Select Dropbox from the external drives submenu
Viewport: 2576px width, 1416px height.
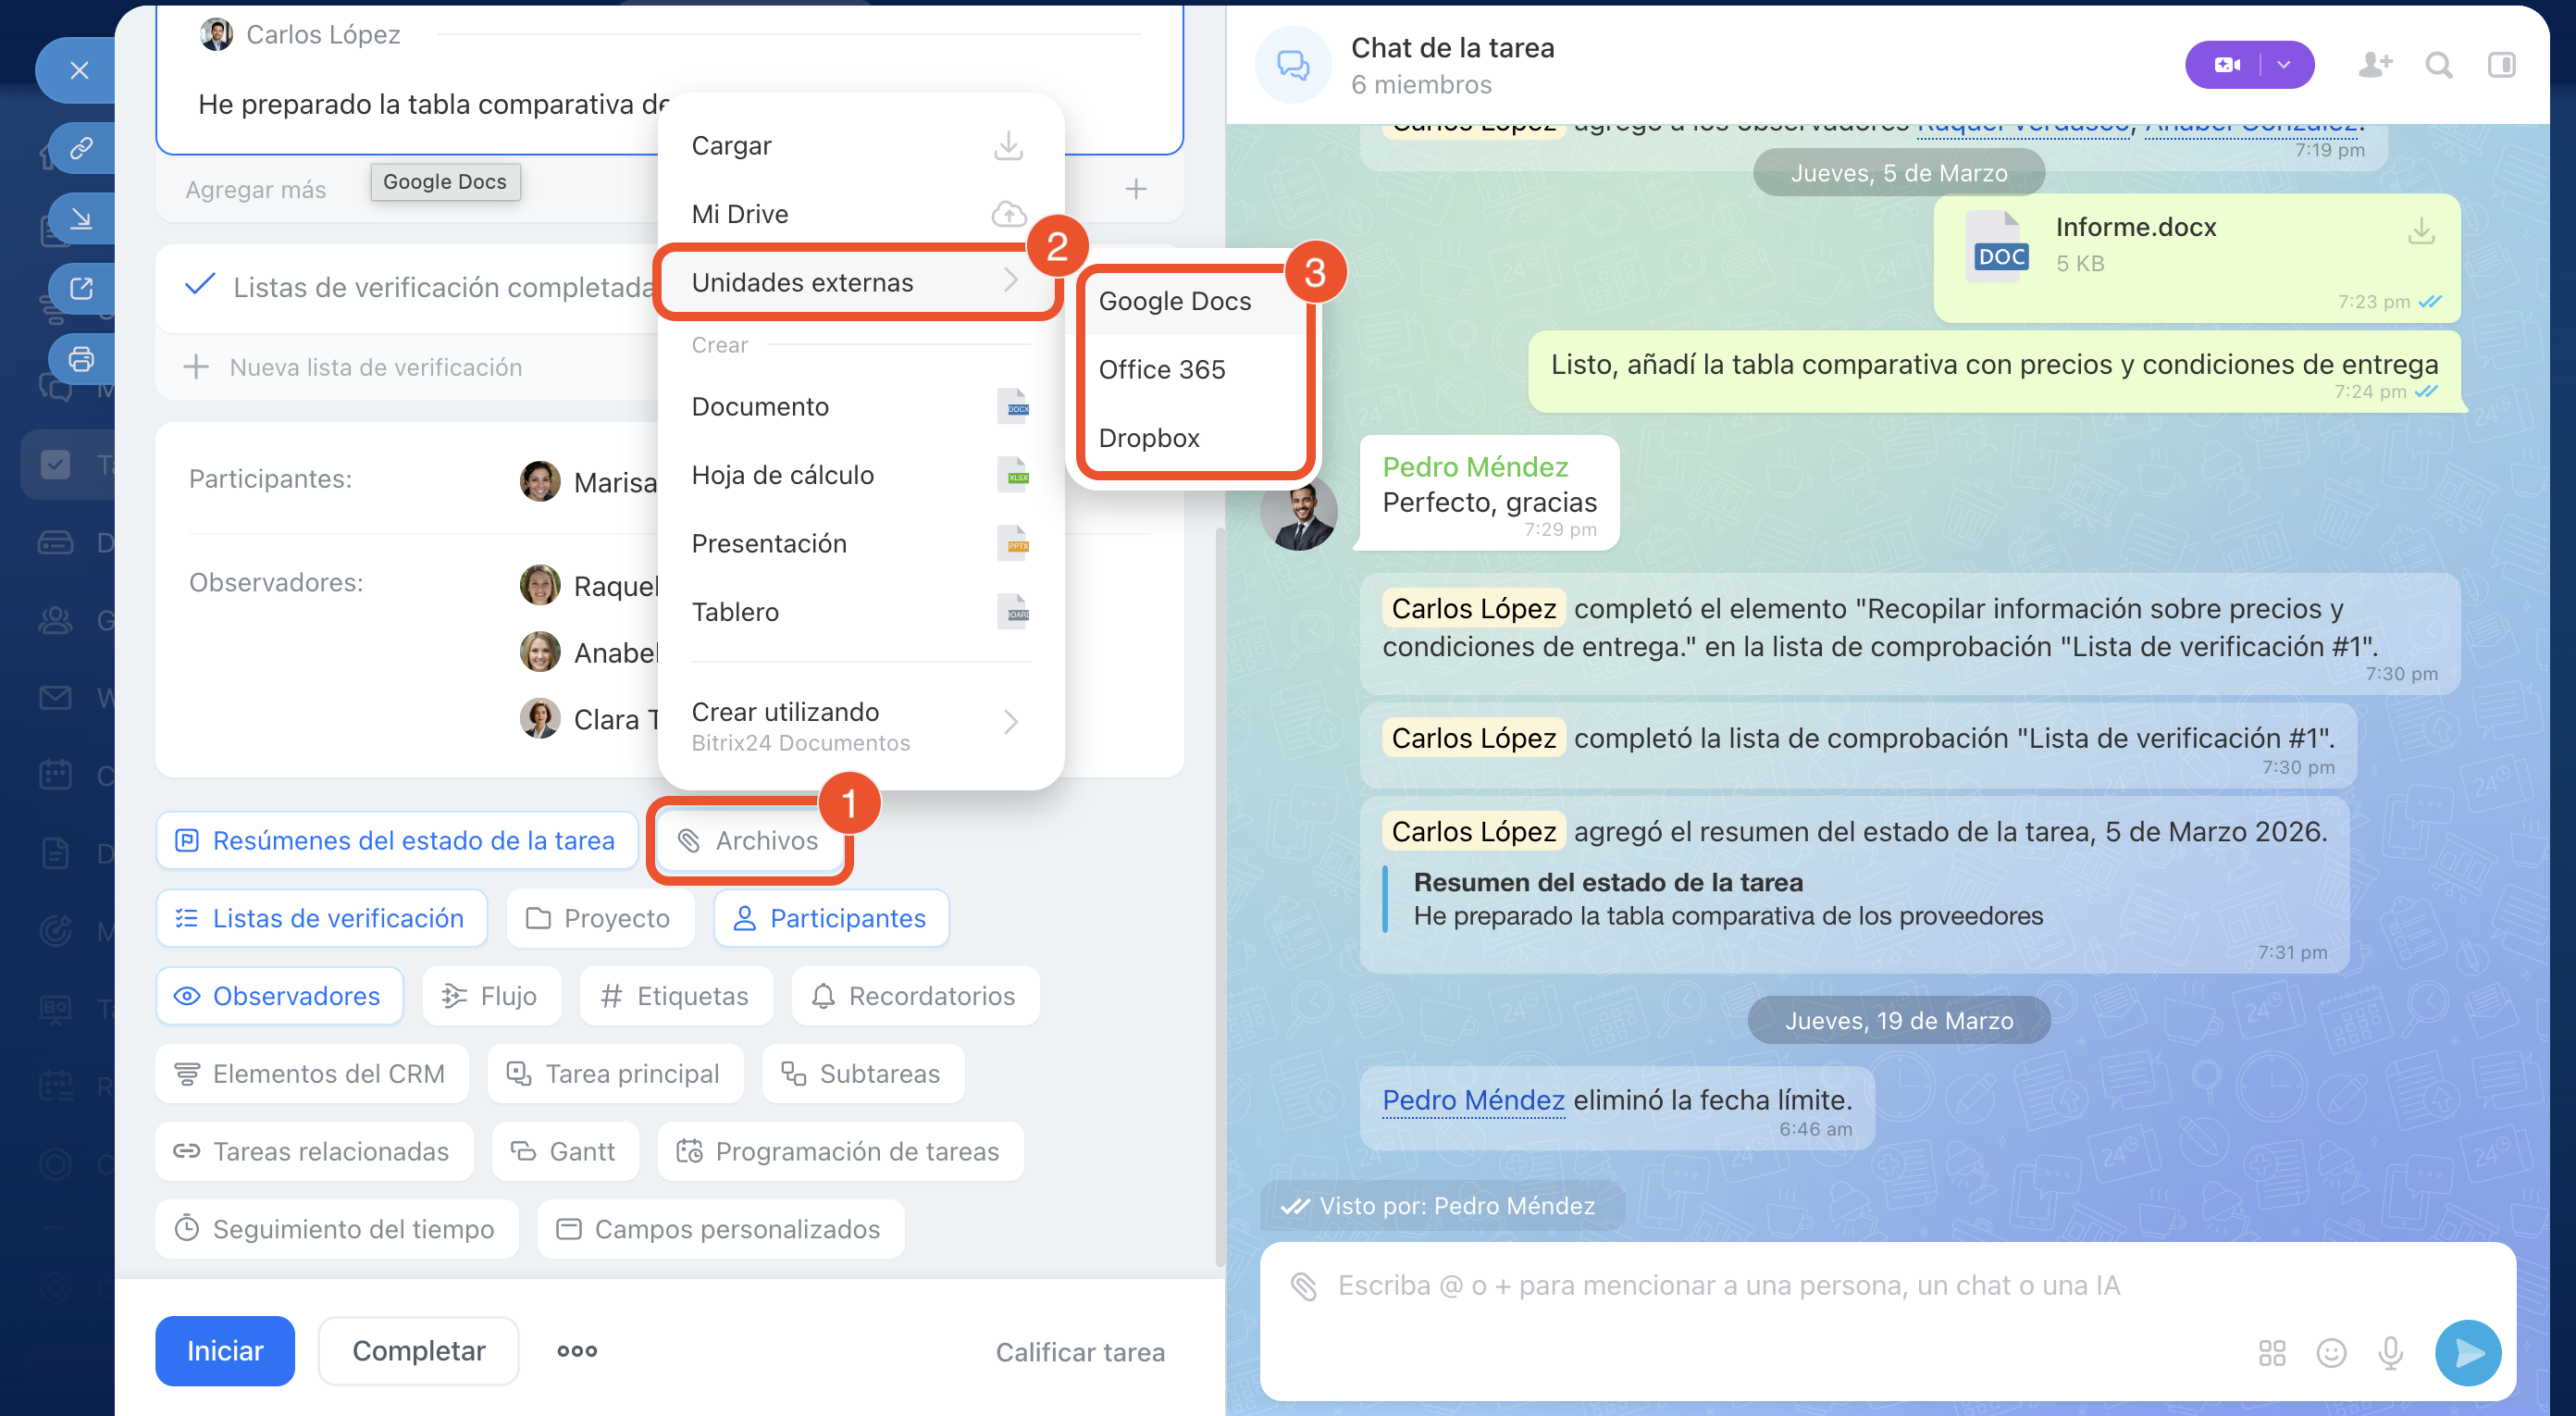coord(1148,438)
